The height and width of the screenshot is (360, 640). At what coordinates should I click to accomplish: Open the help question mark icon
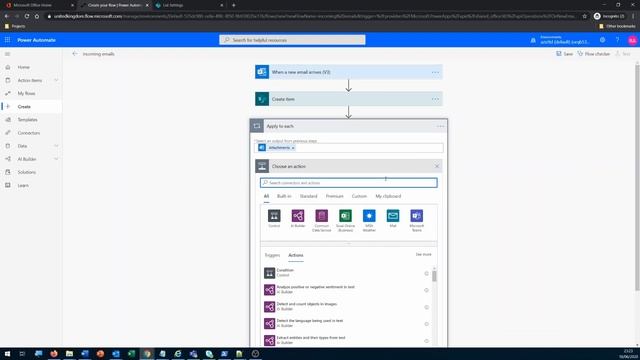coord(617,40)
